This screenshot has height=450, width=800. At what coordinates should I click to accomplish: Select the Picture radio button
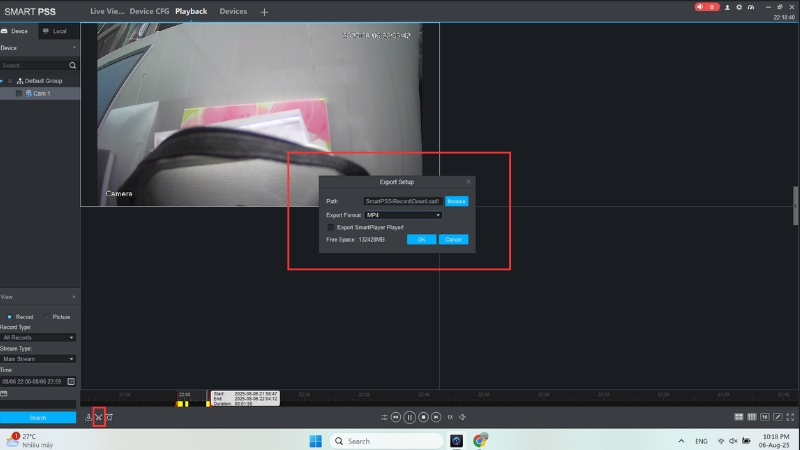[45, 316]
